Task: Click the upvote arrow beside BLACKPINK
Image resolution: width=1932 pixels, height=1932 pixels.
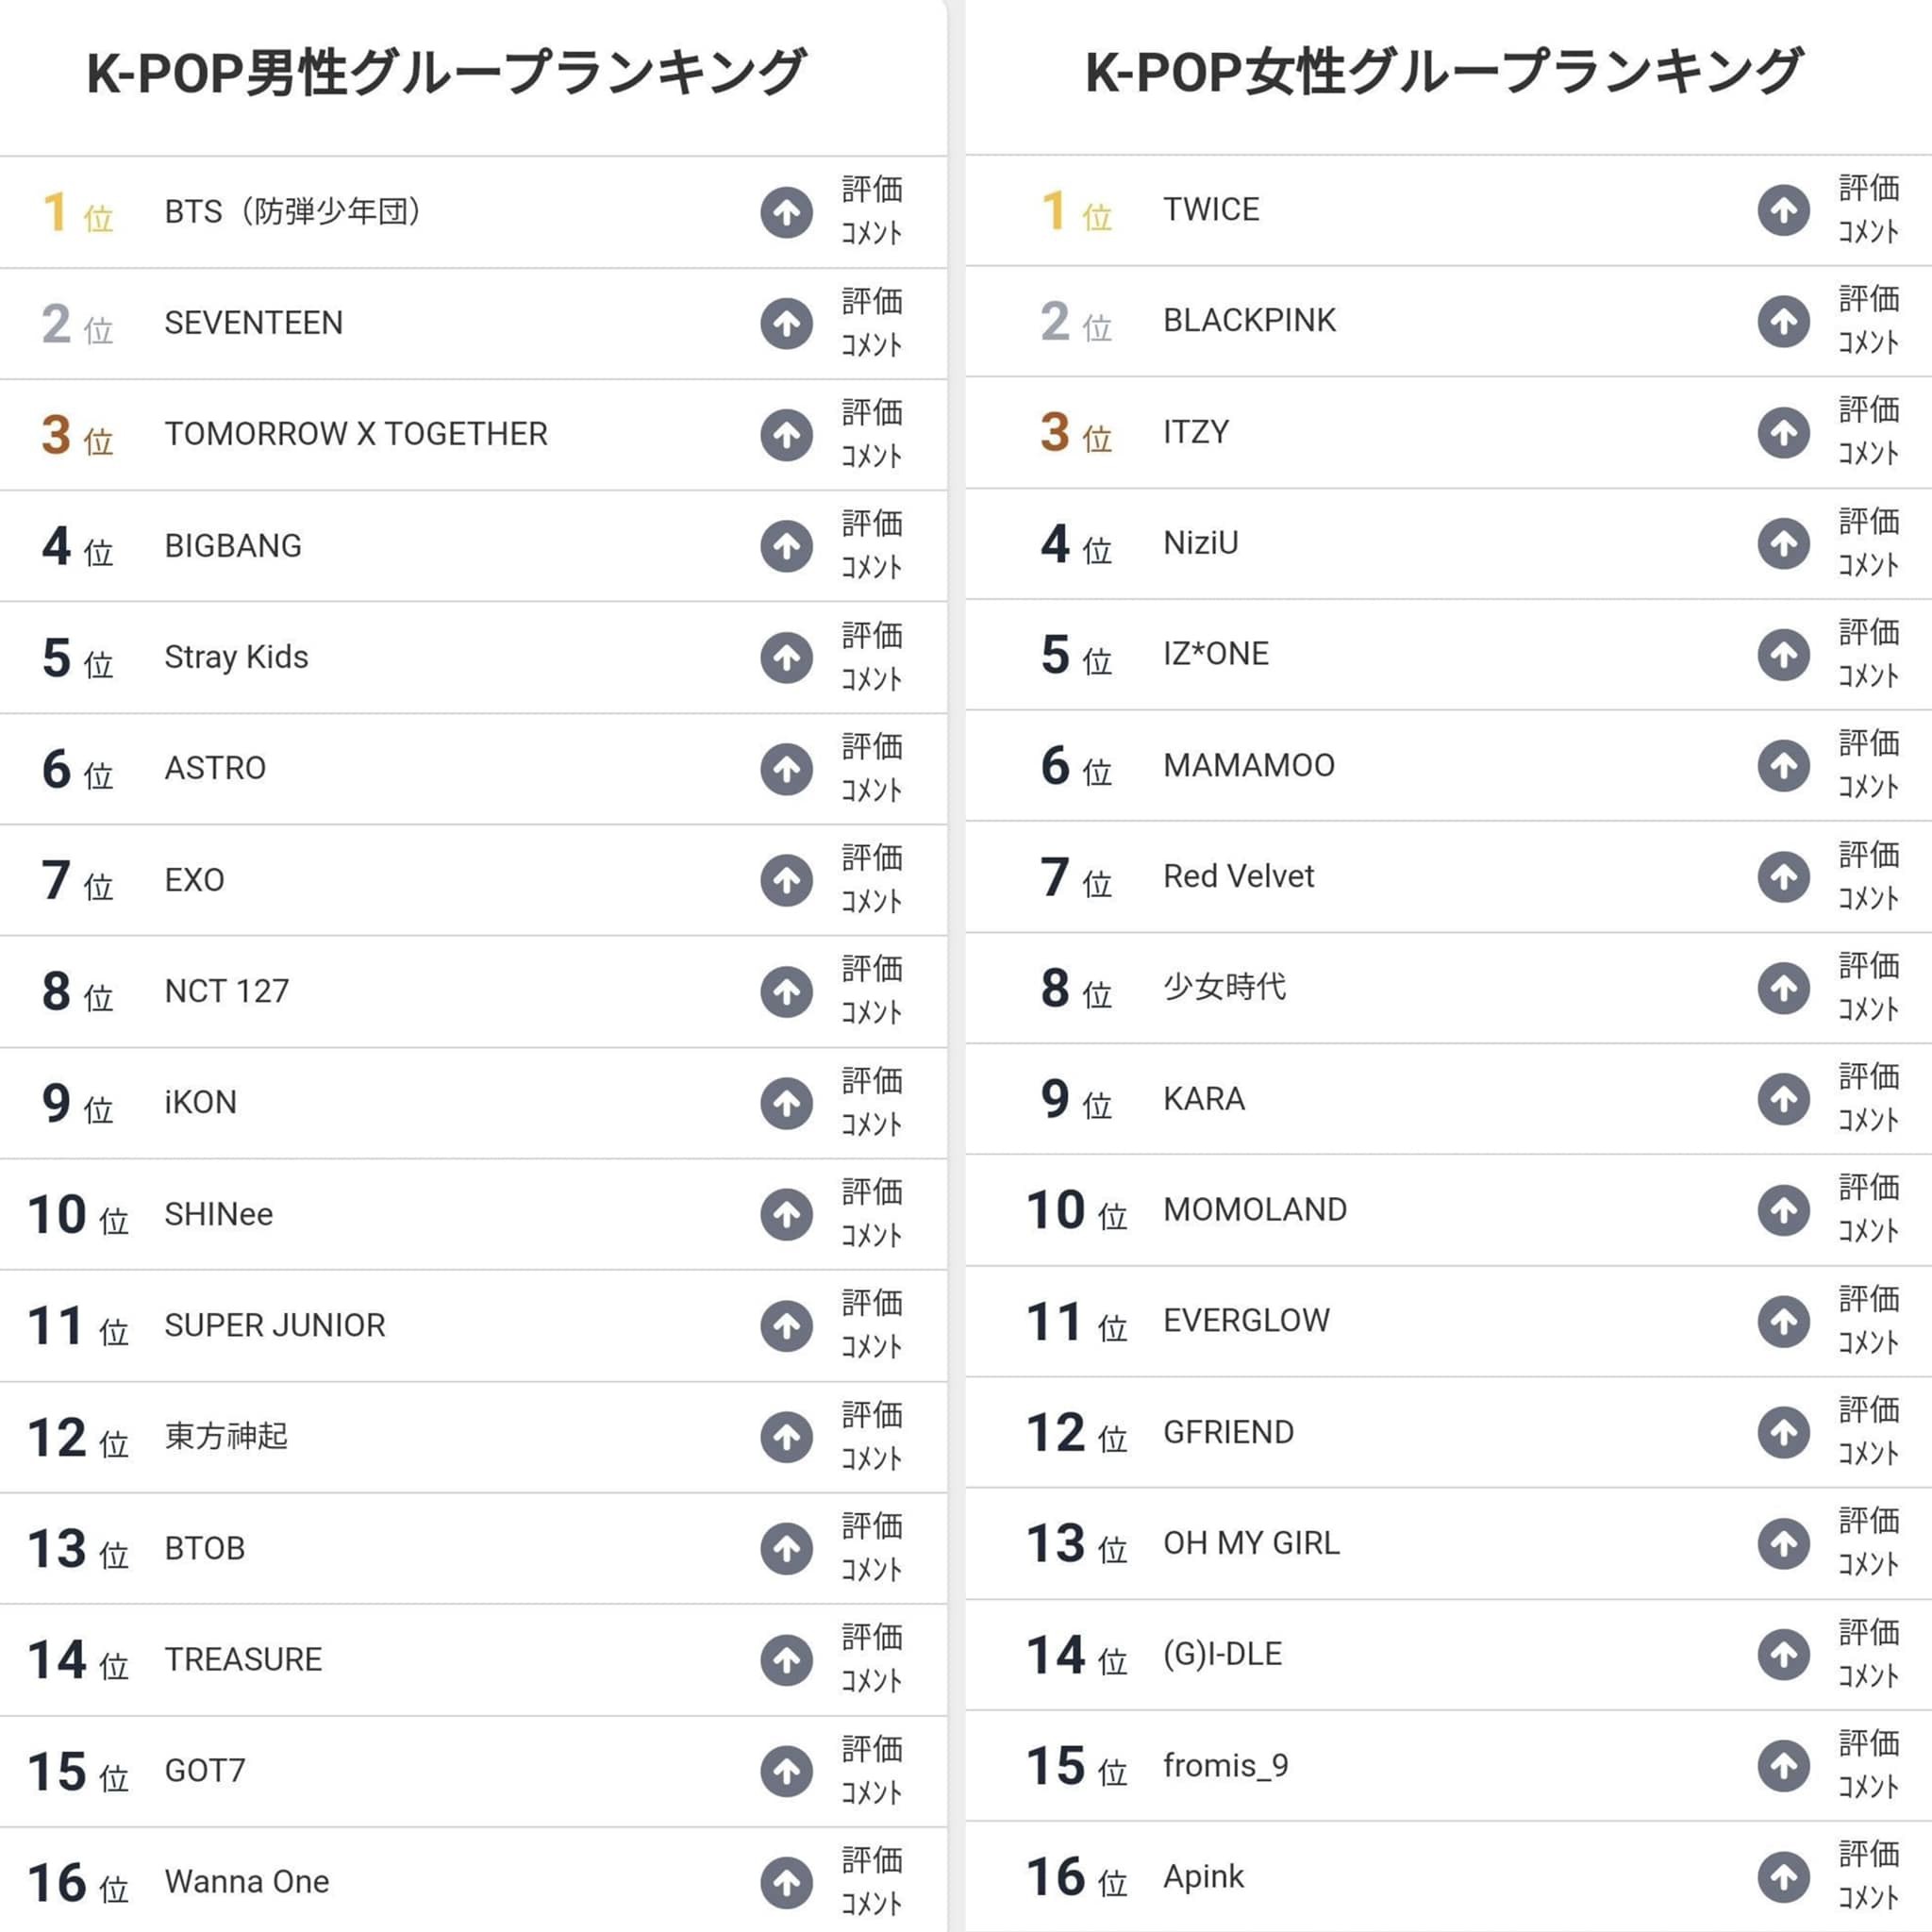Action: pyautogui.click(x=1783, y=321)
